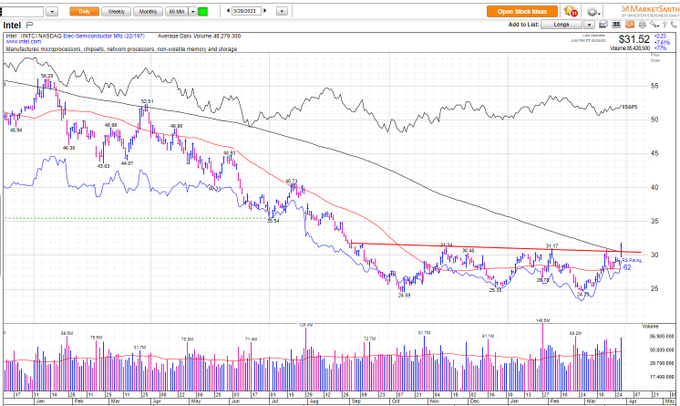Screen dimensions: 680x406
Task: Open the alerts bell notification icon
Action: [x=570, y=11]
